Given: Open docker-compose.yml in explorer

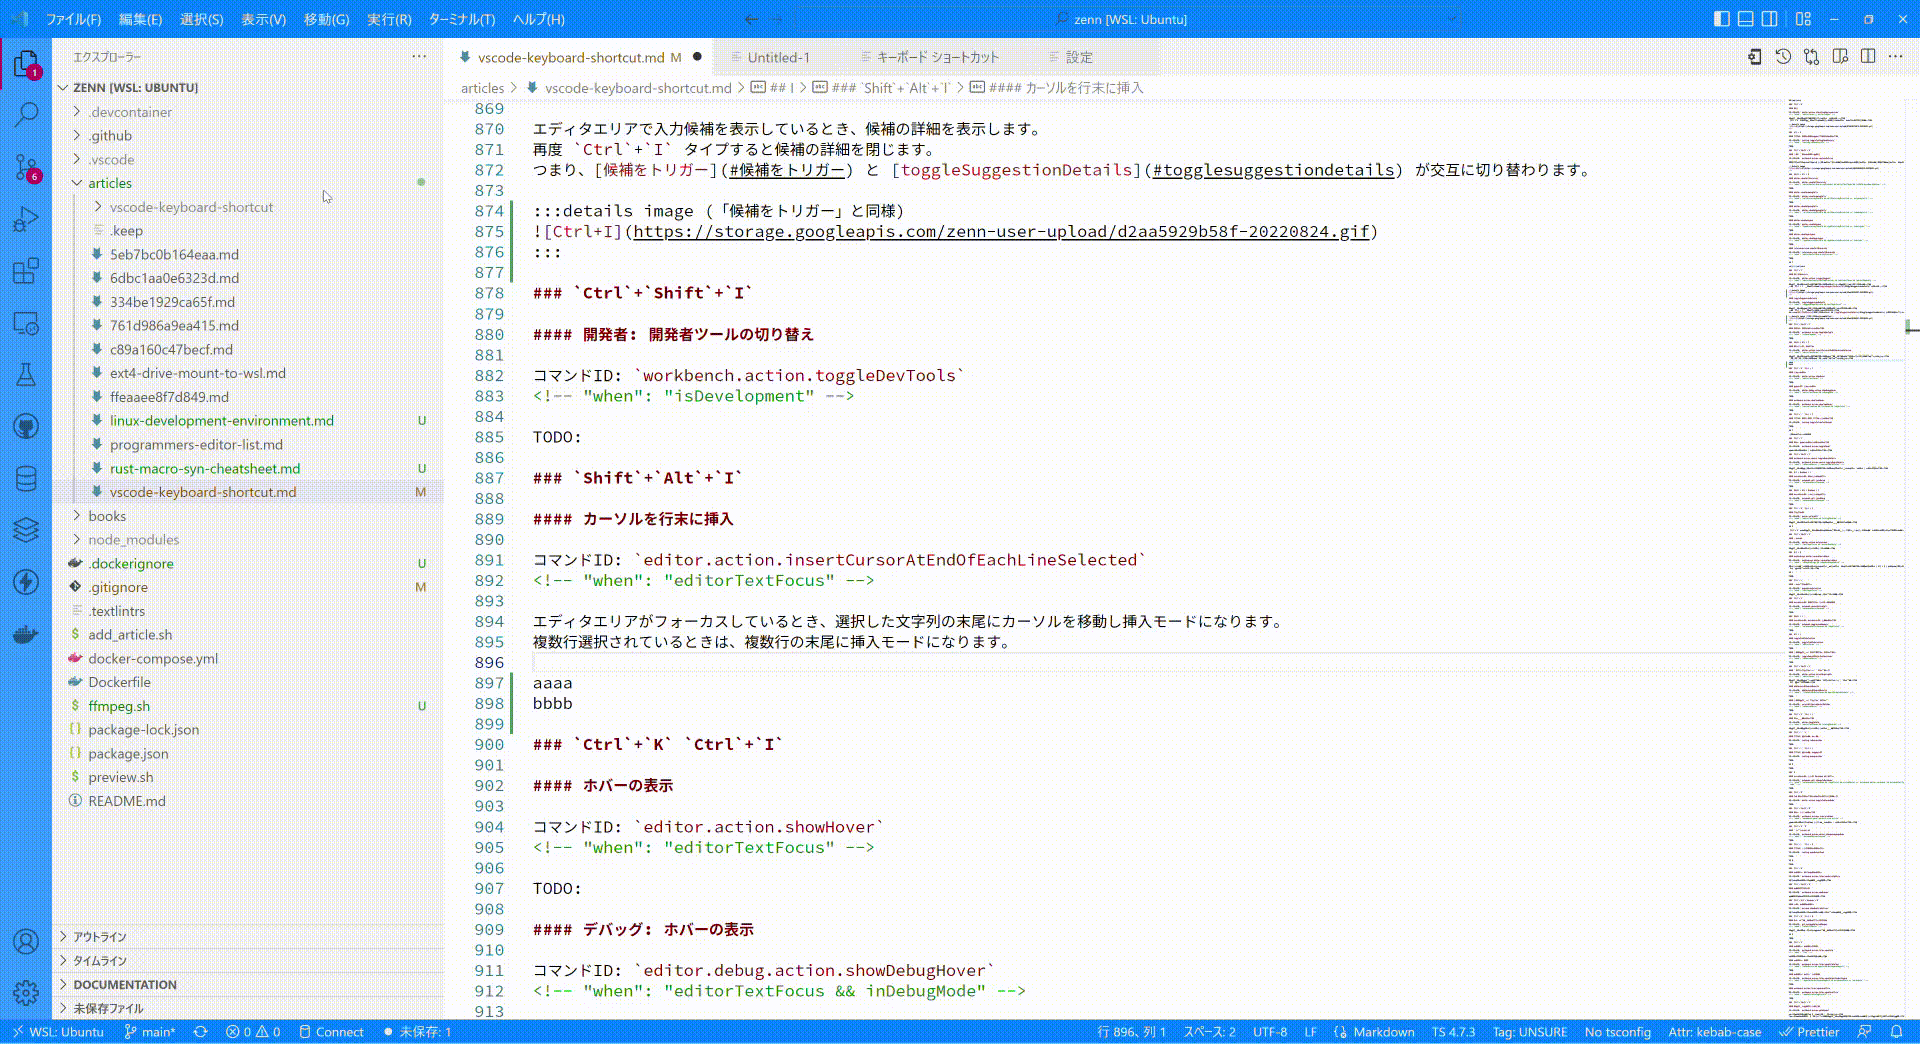Looking at the screenshot, I should coord(153,658).
